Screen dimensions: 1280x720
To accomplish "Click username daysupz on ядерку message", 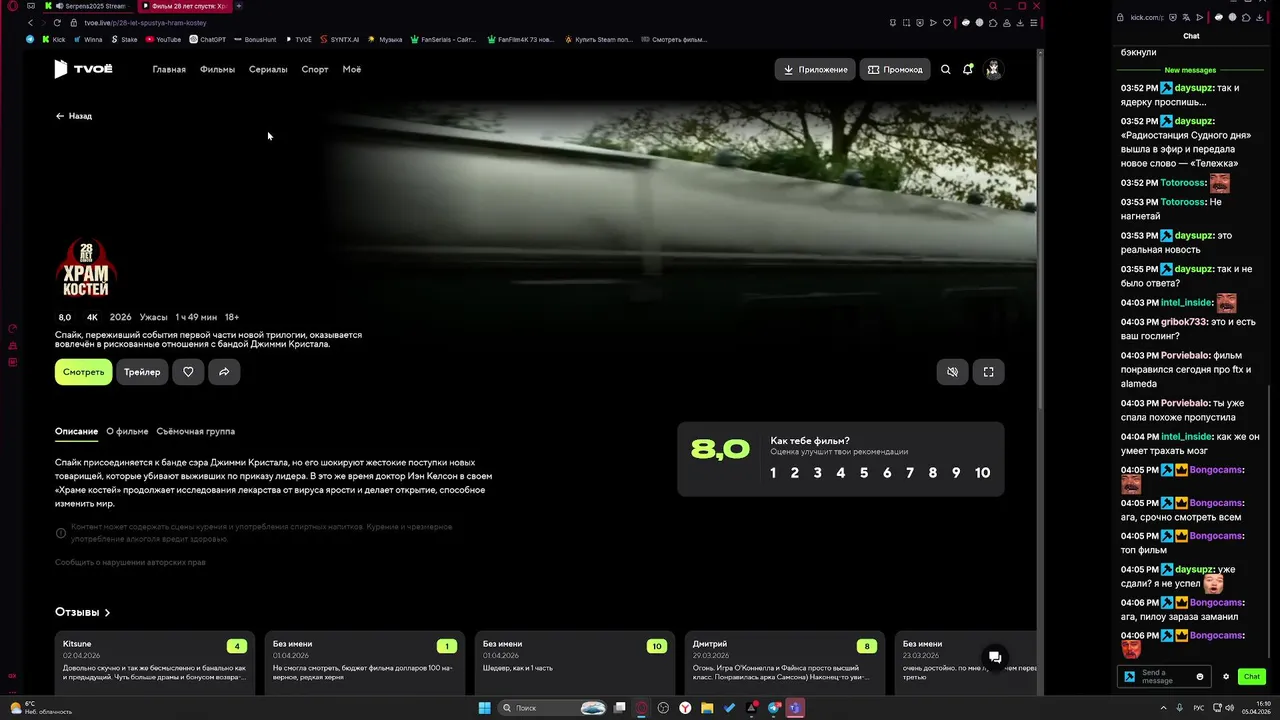I will click(x=1192, y=88).
